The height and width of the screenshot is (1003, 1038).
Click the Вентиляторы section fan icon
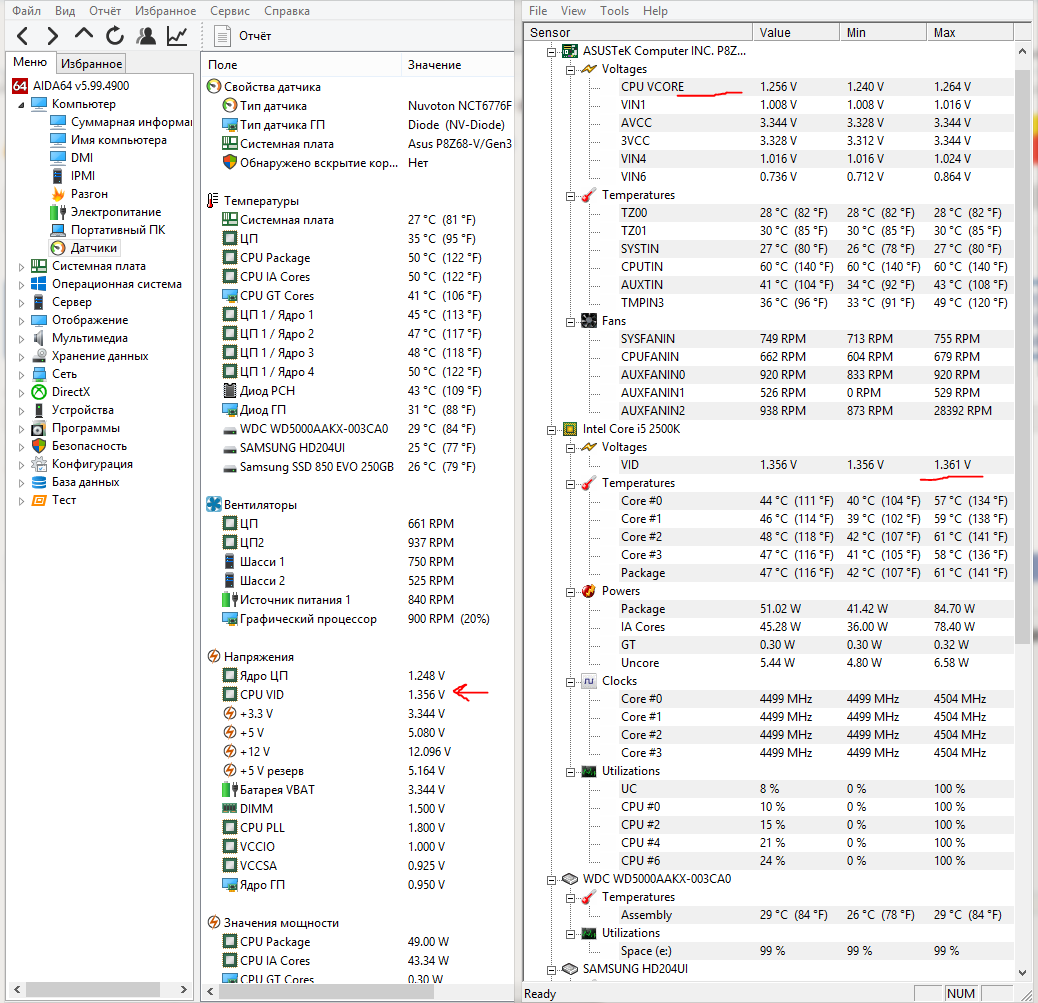tap(213, 504)
